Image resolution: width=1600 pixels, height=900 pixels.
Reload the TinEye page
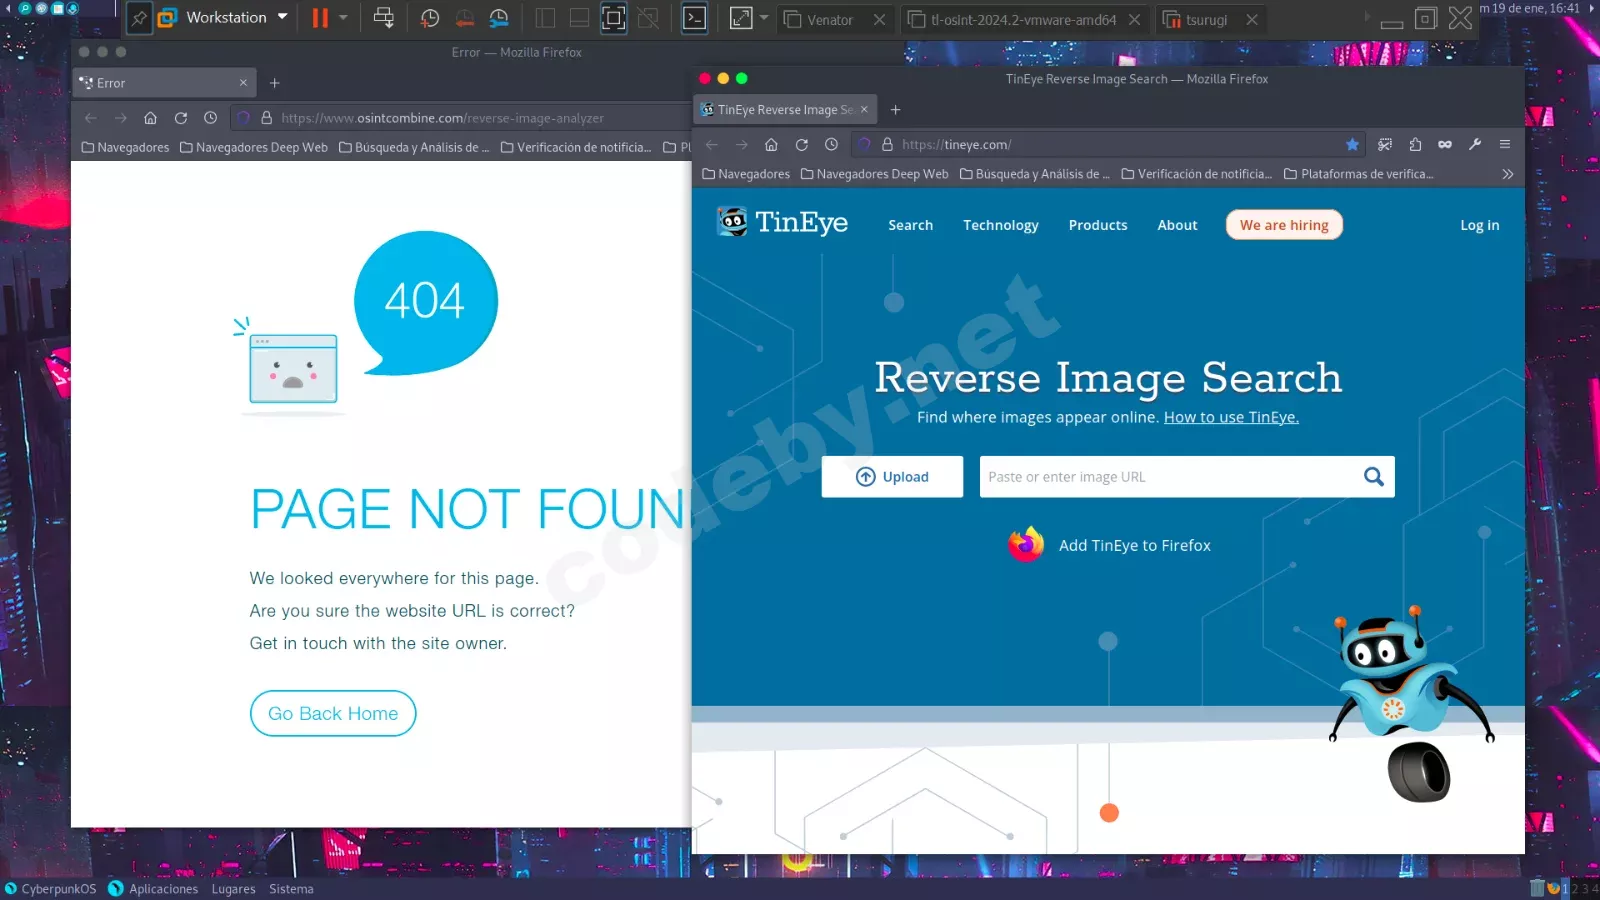pyautogui.click(x=801, y=145)
